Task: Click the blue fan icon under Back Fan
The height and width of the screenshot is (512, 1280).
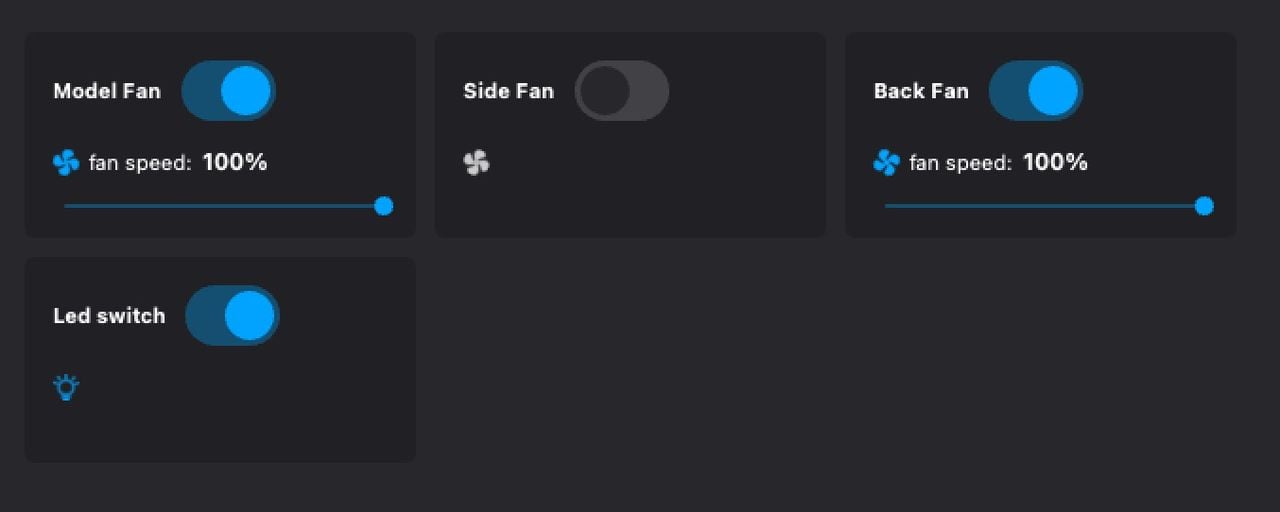Action: (886, 162)
